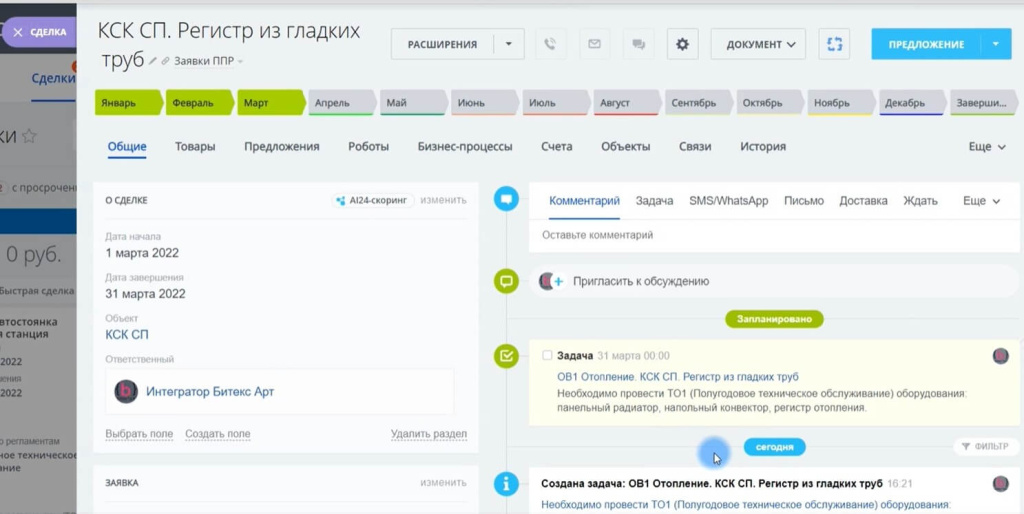Expand the Еще menu in main tabs
Image resolution: width=1024 pixels, height=514 pixels.
pos(986,147)
